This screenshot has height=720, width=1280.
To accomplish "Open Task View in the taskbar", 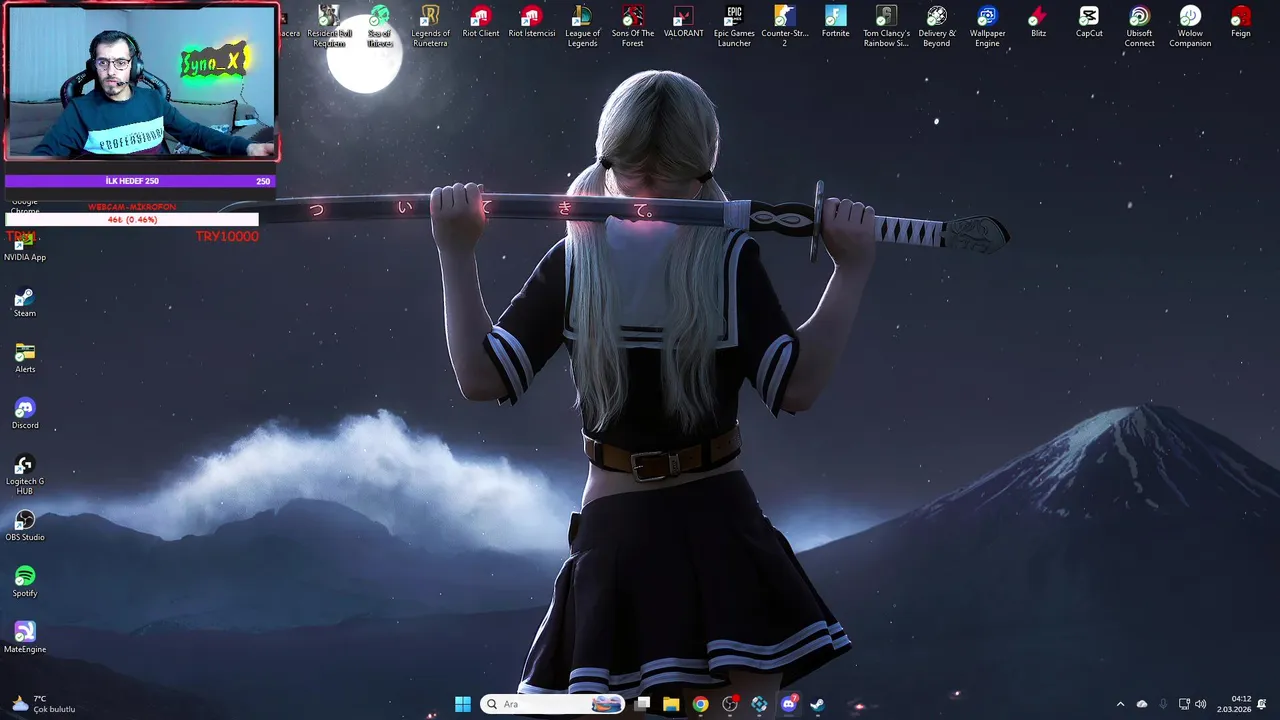I will coord(642,704).
